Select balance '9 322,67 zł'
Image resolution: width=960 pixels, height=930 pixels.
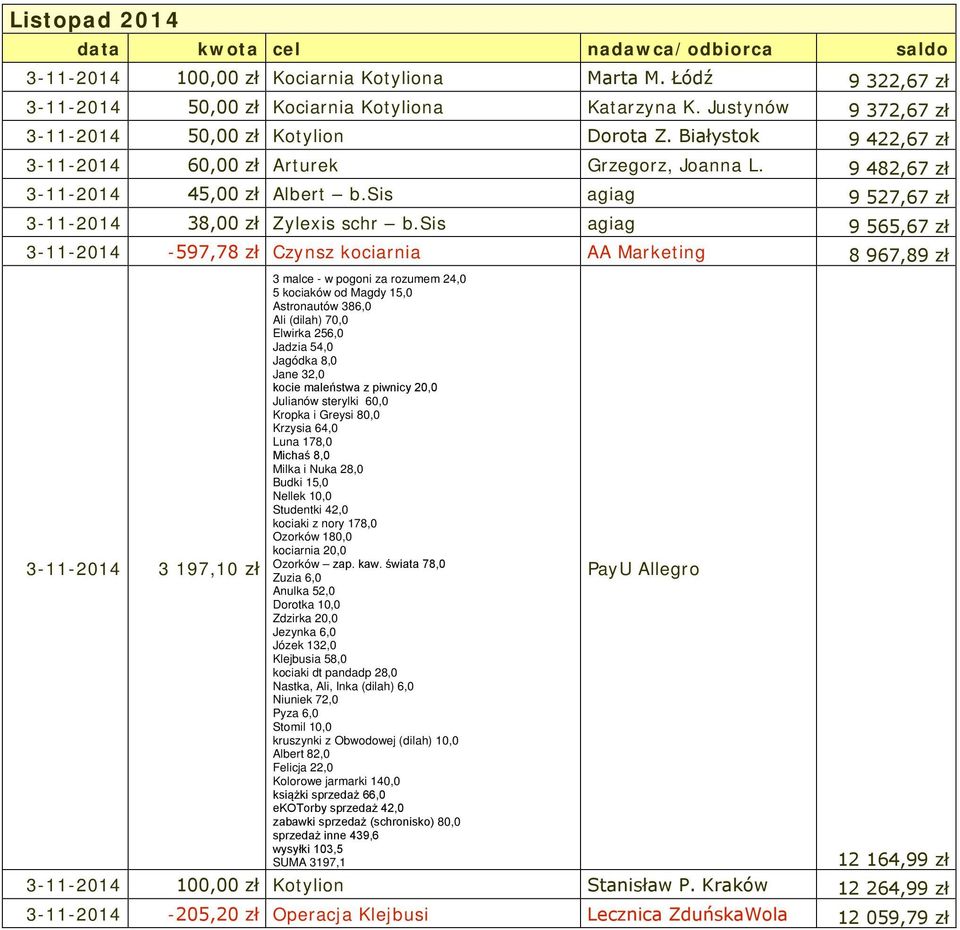(898, 81)
